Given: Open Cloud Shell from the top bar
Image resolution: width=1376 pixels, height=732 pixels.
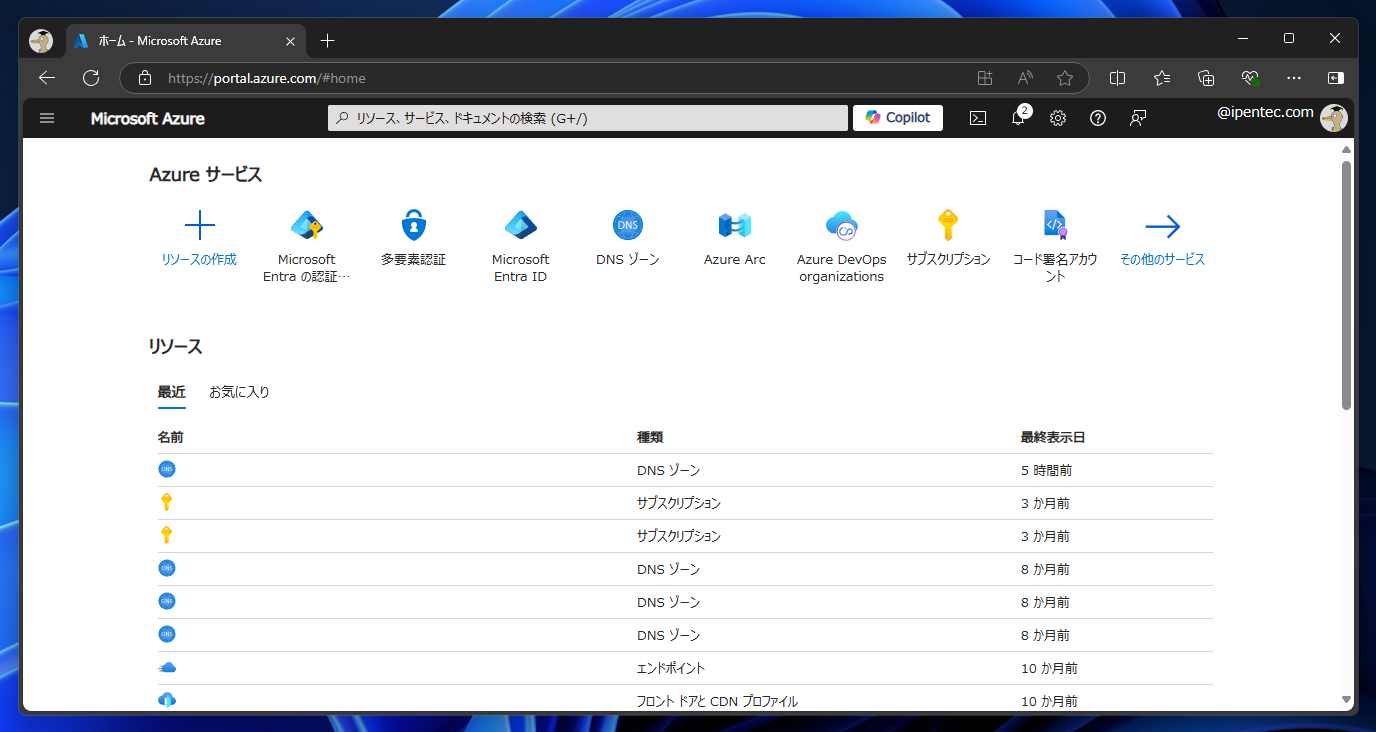Looking at the screenshot, I should coord(977,117).
